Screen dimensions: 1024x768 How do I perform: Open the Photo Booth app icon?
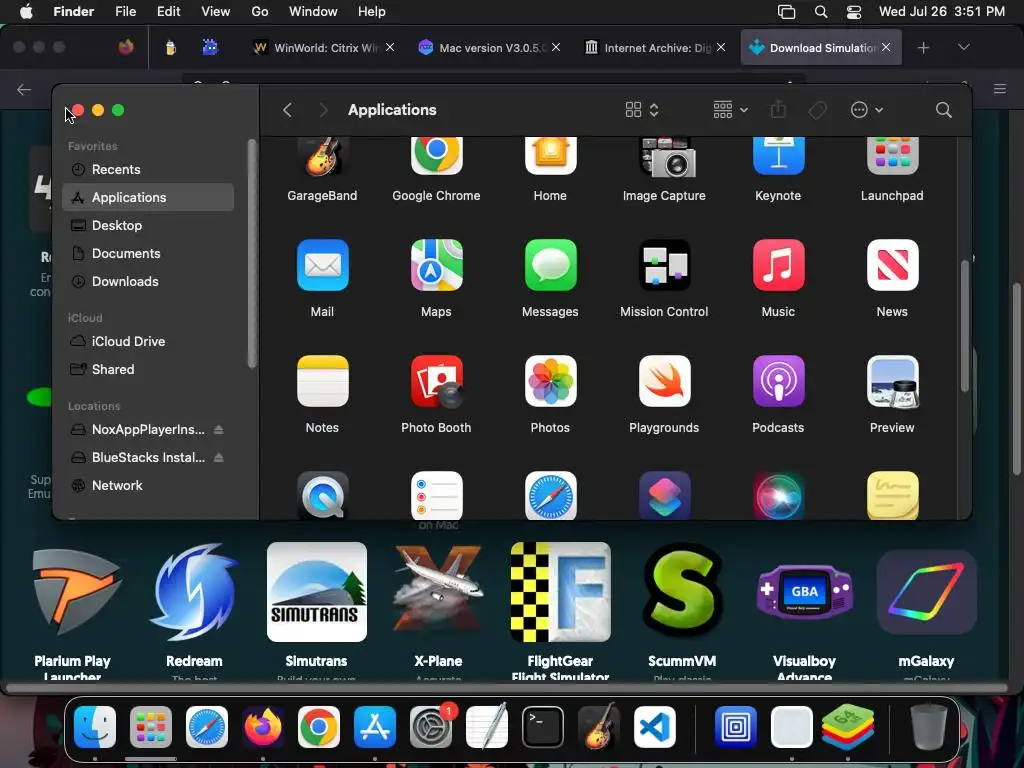point(436,381)
